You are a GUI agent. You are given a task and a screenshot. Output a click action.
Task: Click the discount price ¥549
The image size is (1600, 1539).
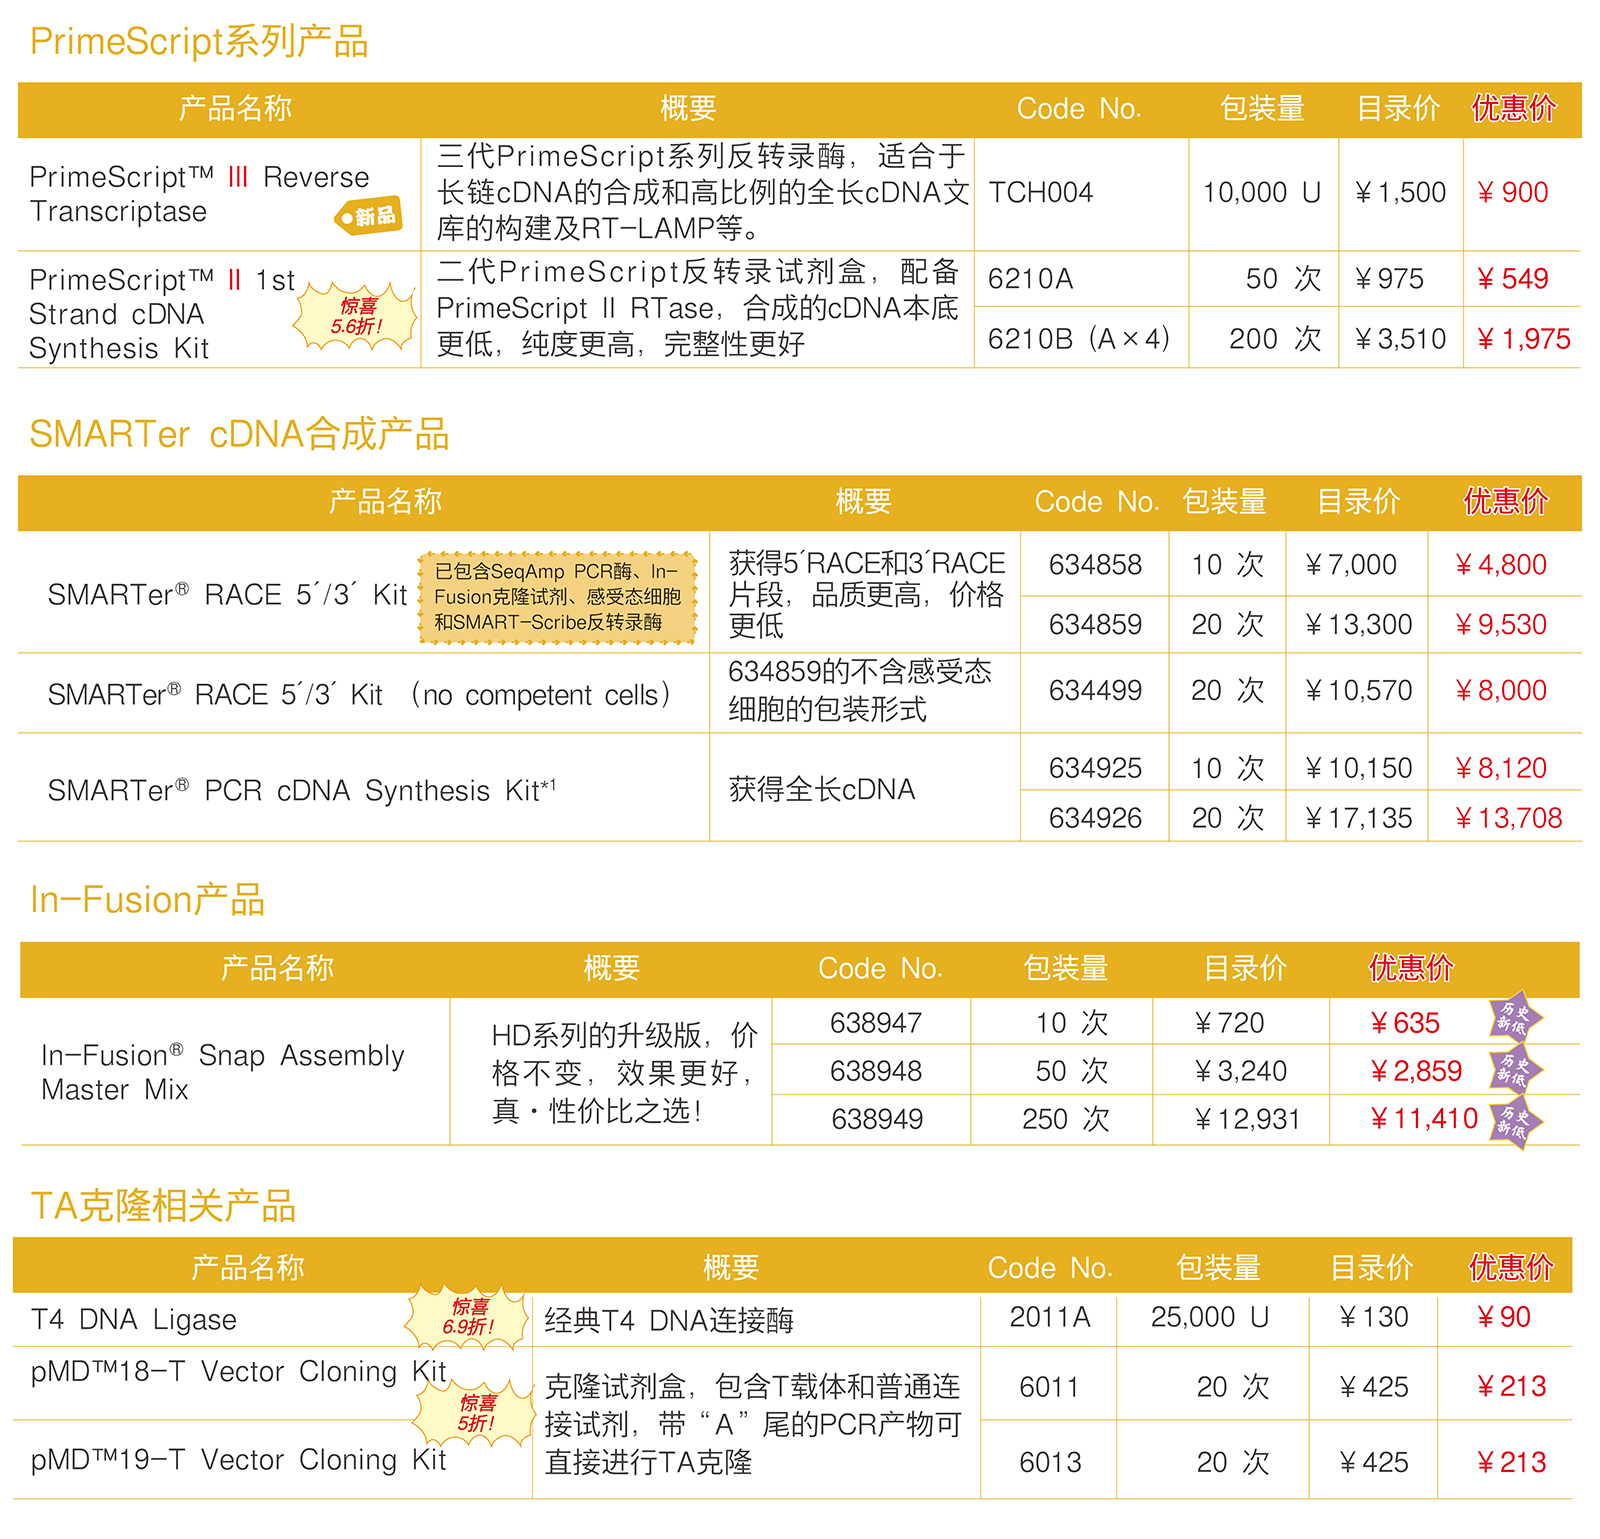pos(1512,278)
